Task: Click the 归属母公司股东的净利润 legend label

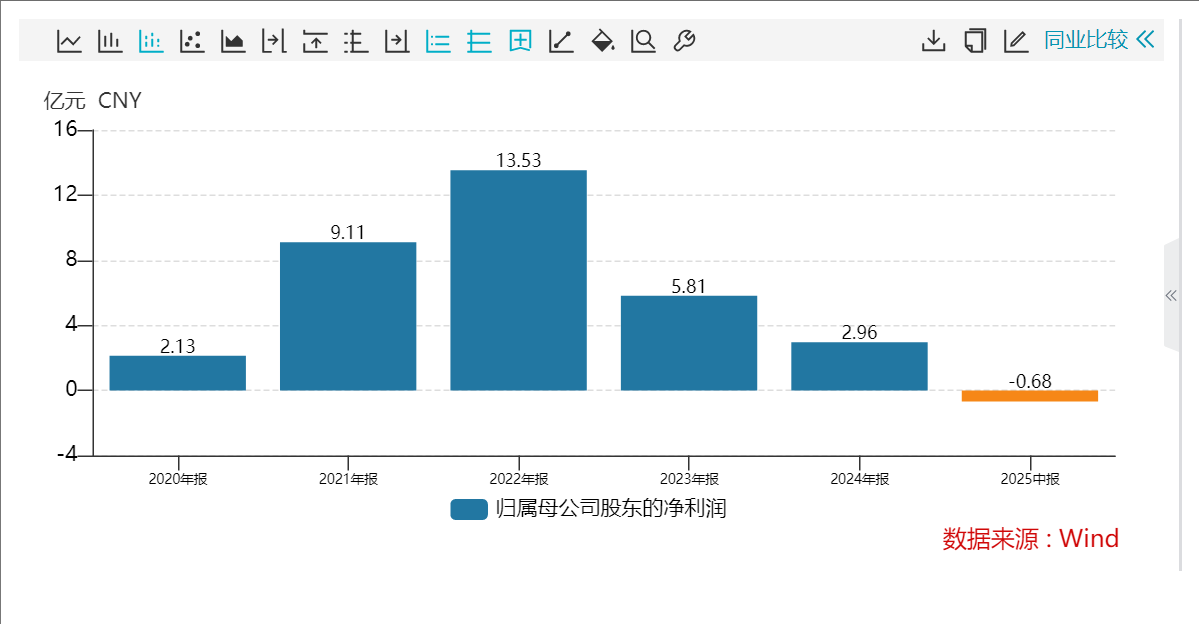Action: point(610,509)
